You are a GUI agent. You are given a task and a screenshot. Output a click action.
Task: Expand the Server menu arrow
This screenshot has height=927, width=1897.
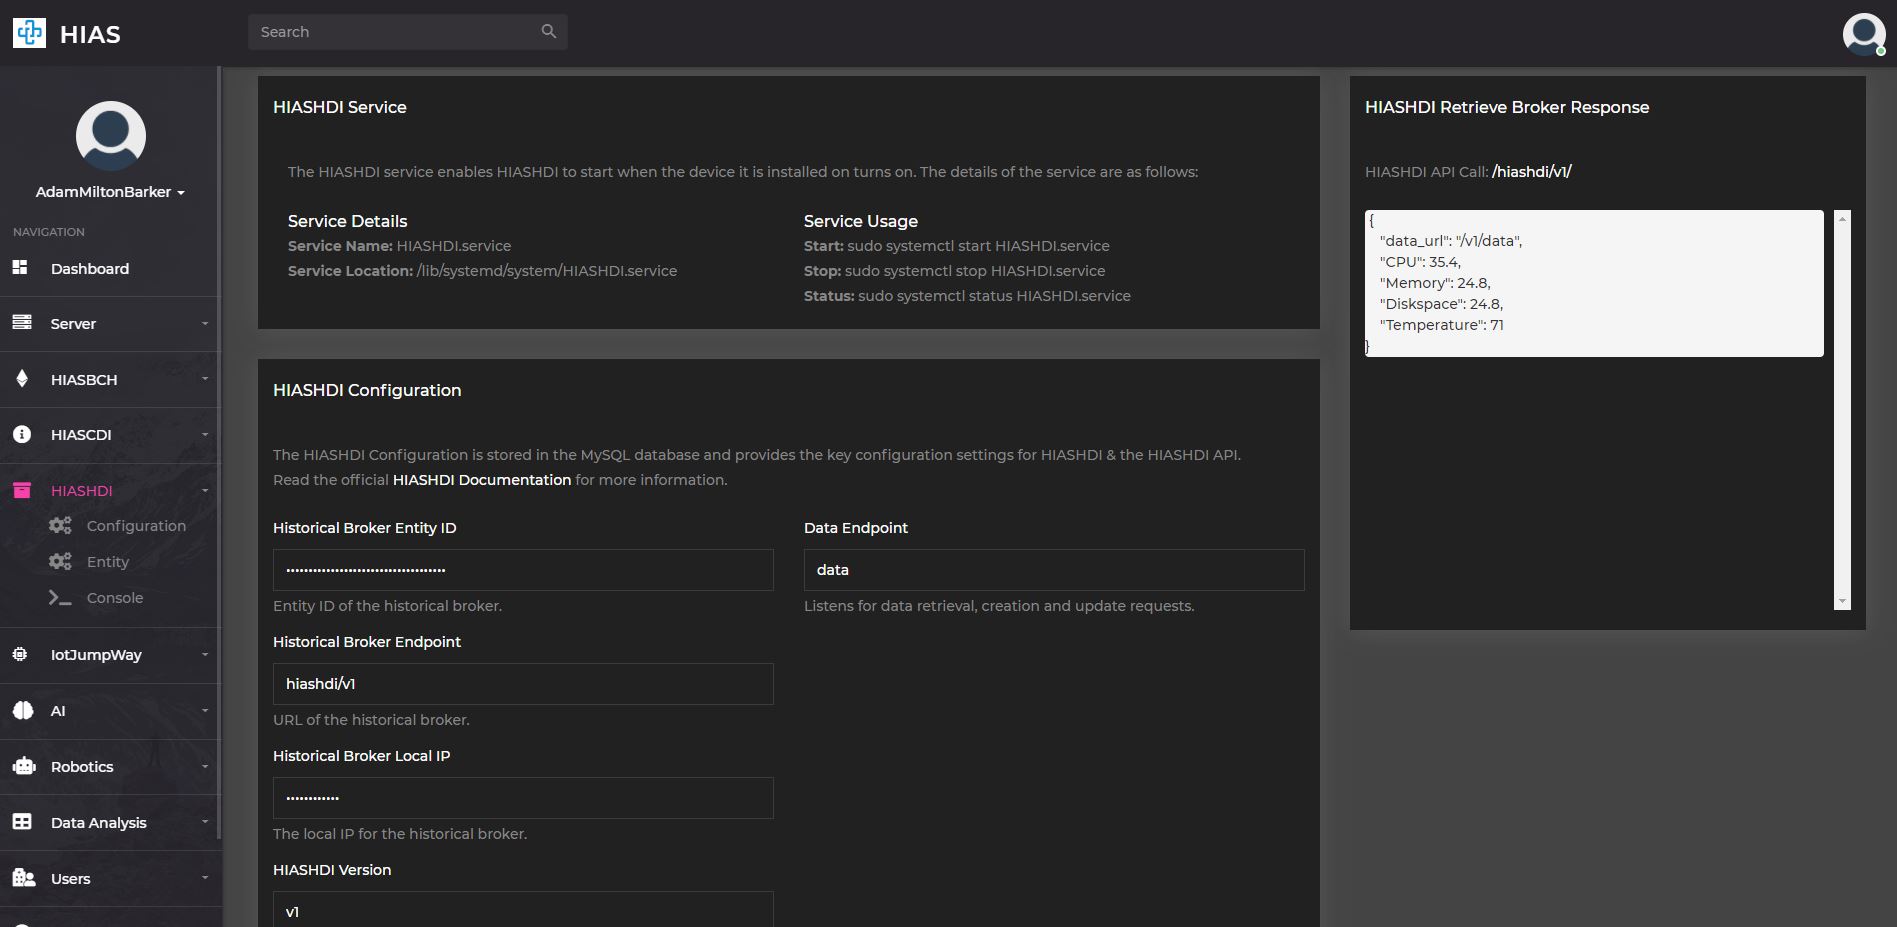205,323
